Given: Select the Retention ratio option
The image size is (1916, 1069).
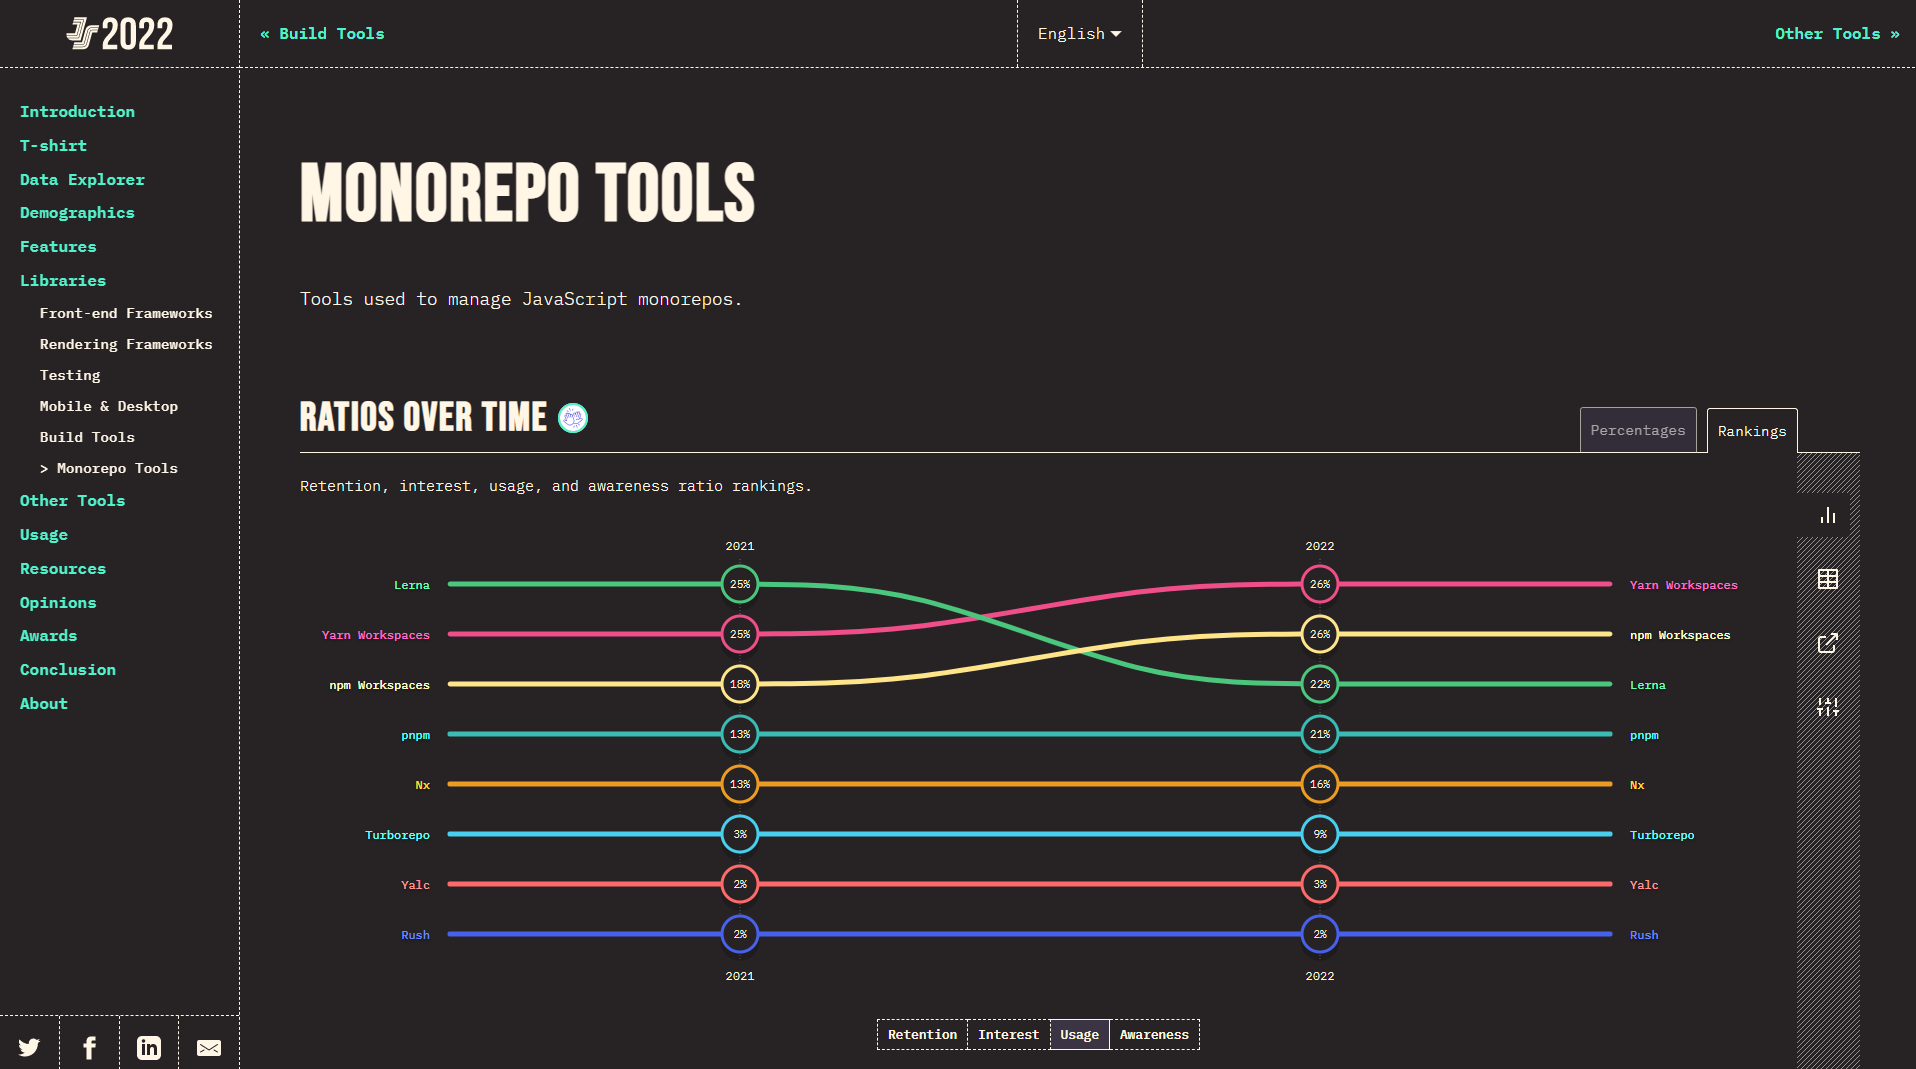Looking at the screenshot, I should pos(922,1034).
